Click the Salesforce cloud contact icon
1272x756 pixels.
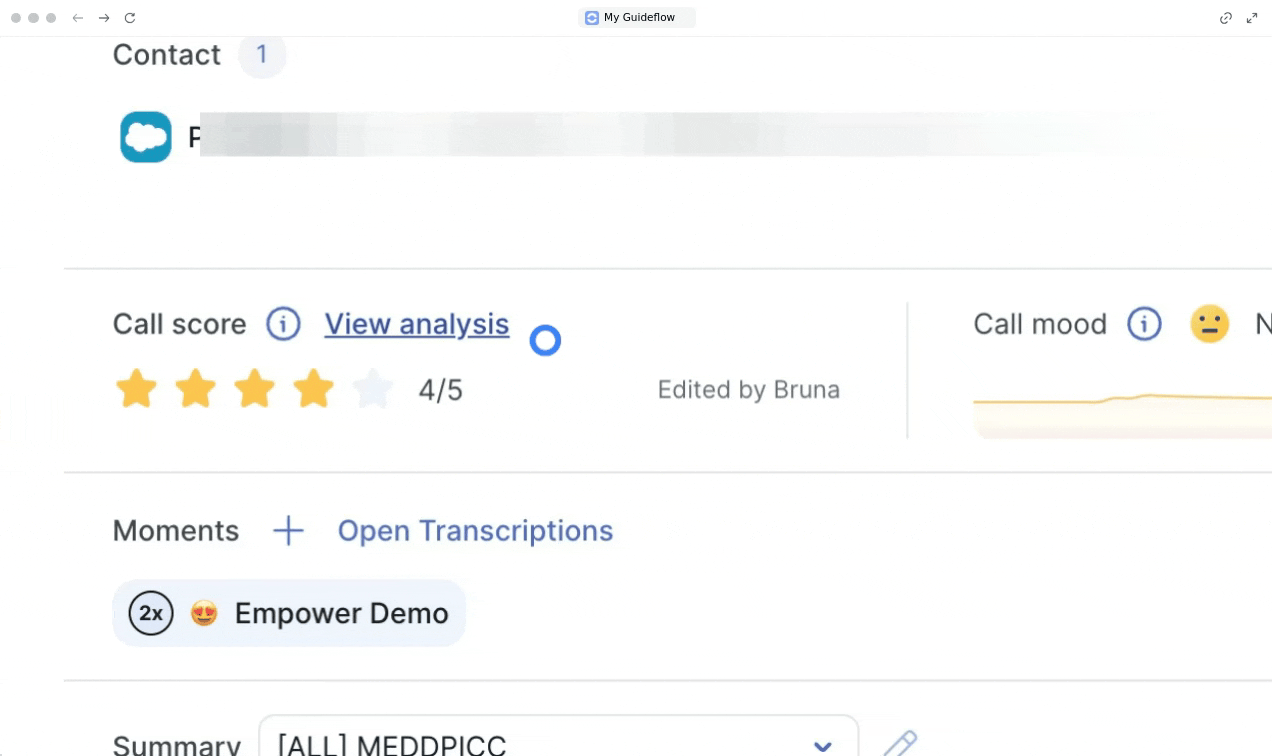146,137
